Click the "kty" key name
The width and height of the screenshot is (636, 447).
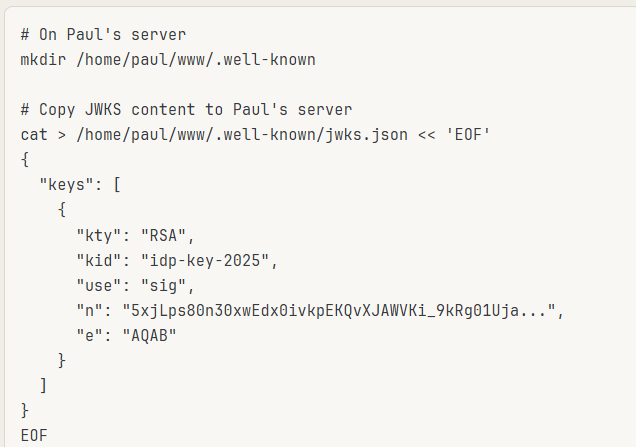click(x=99, y=234)
